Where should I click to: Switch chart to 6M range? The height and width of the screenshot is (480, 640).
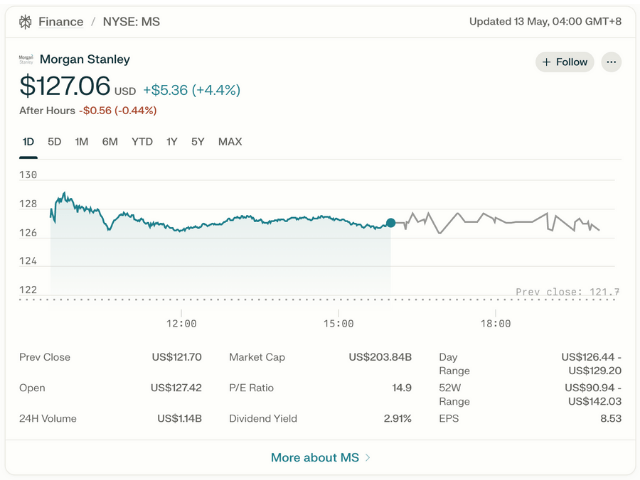(110, 142)
